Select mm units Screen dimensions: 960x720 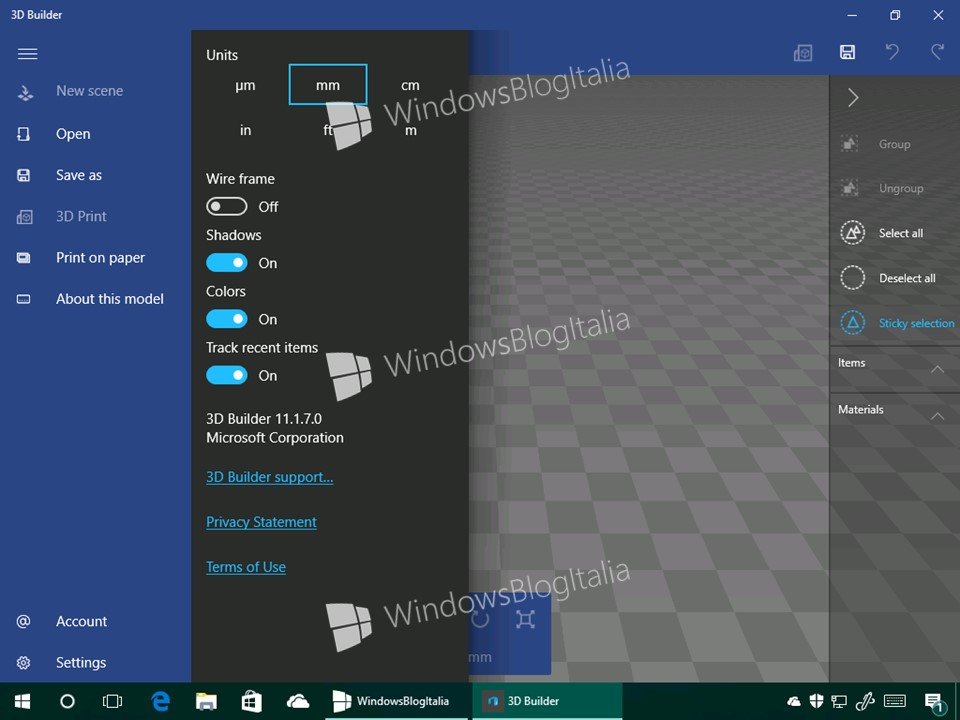click(x=328, y=85)
